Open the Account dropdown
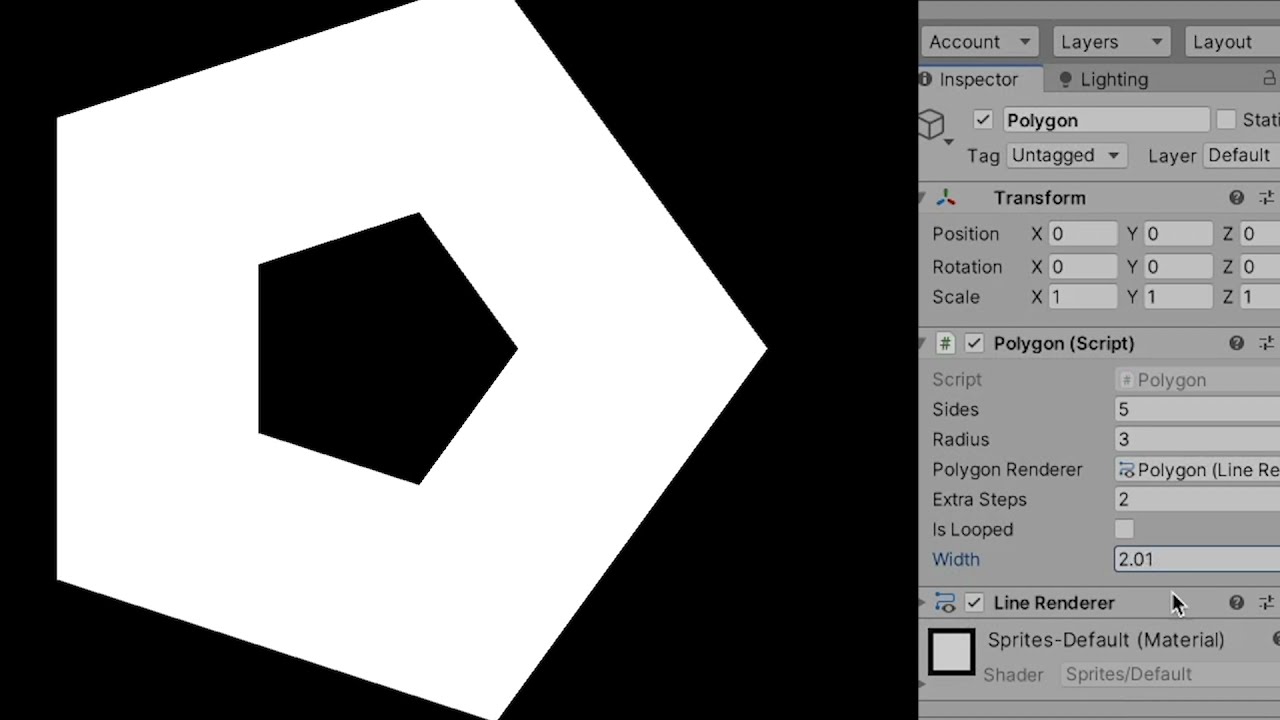The width and height of the screenshot is (1280, 720). point(978,42)
